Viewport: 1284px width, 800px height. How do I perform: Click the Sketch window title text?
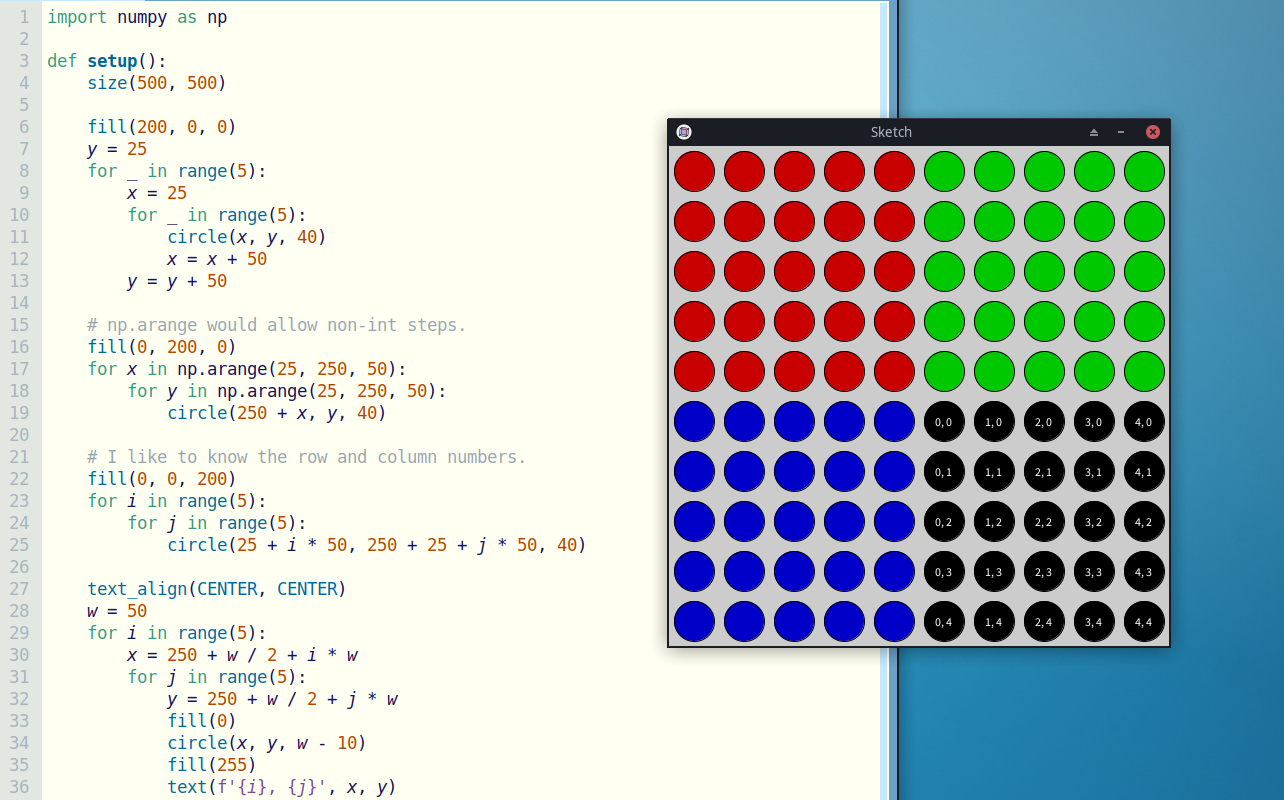(891, 132)
